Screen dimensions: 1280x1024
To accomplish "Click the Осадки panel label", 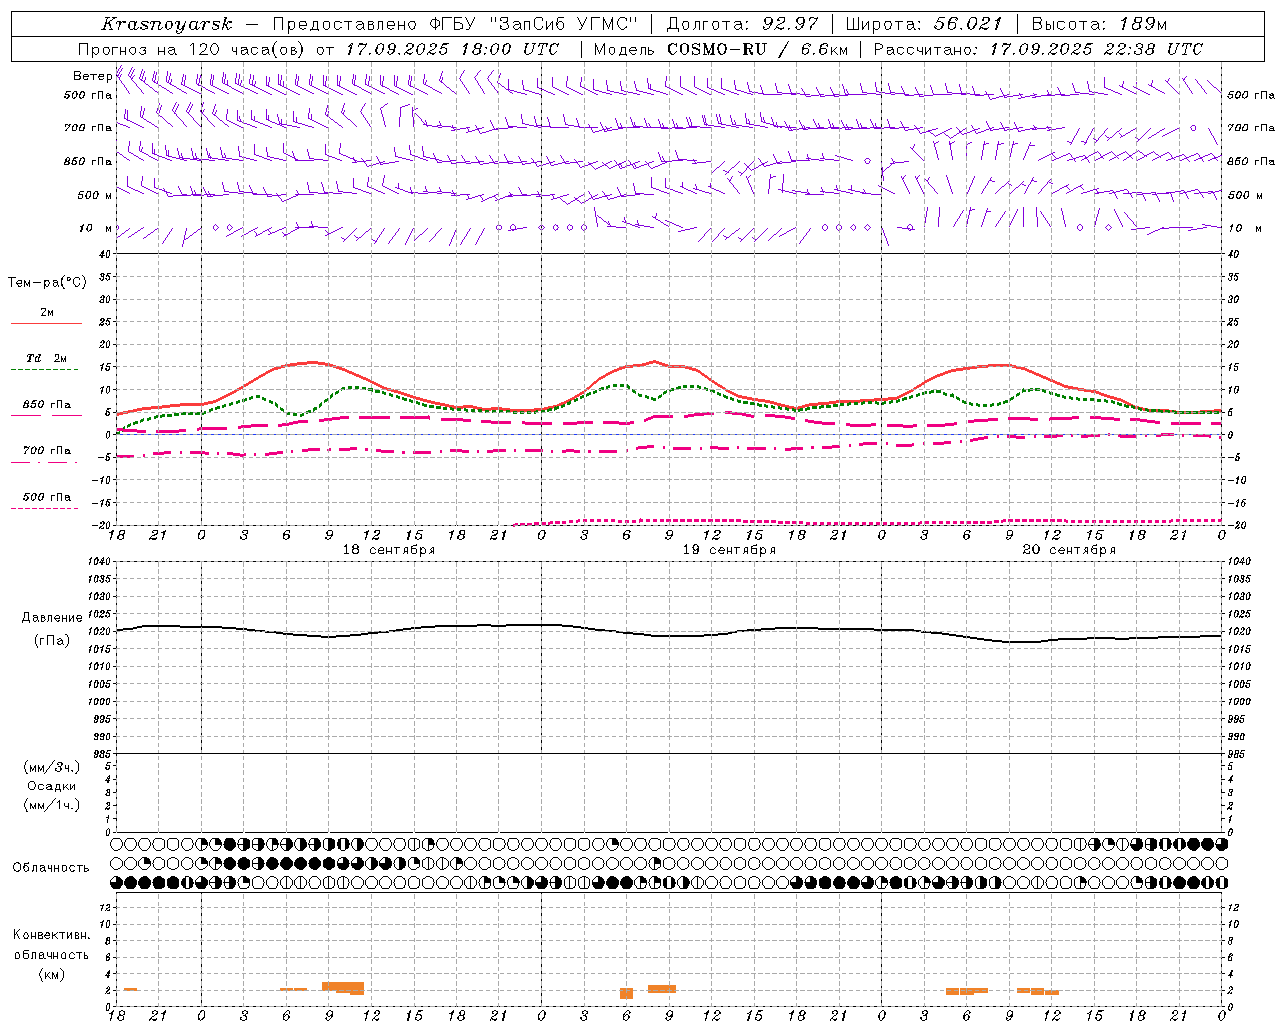I will pos(52,786).
